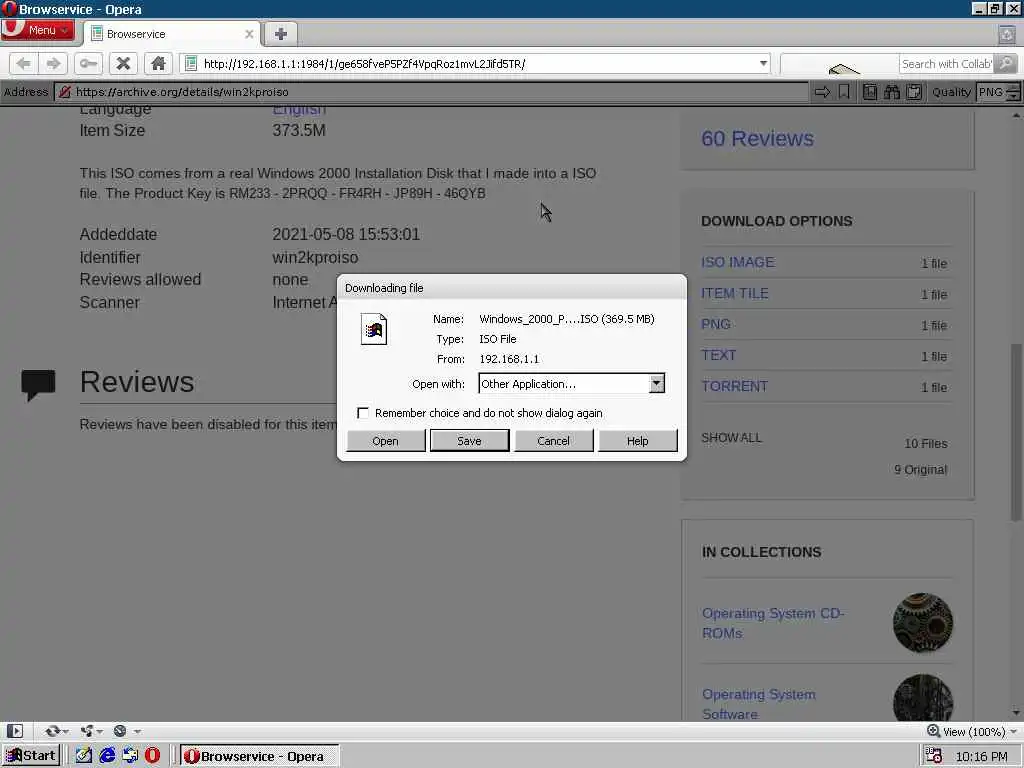This screenshot has width=1024, height=768.
Task: Click the search magnifier button
Action: click(1006, 63)
